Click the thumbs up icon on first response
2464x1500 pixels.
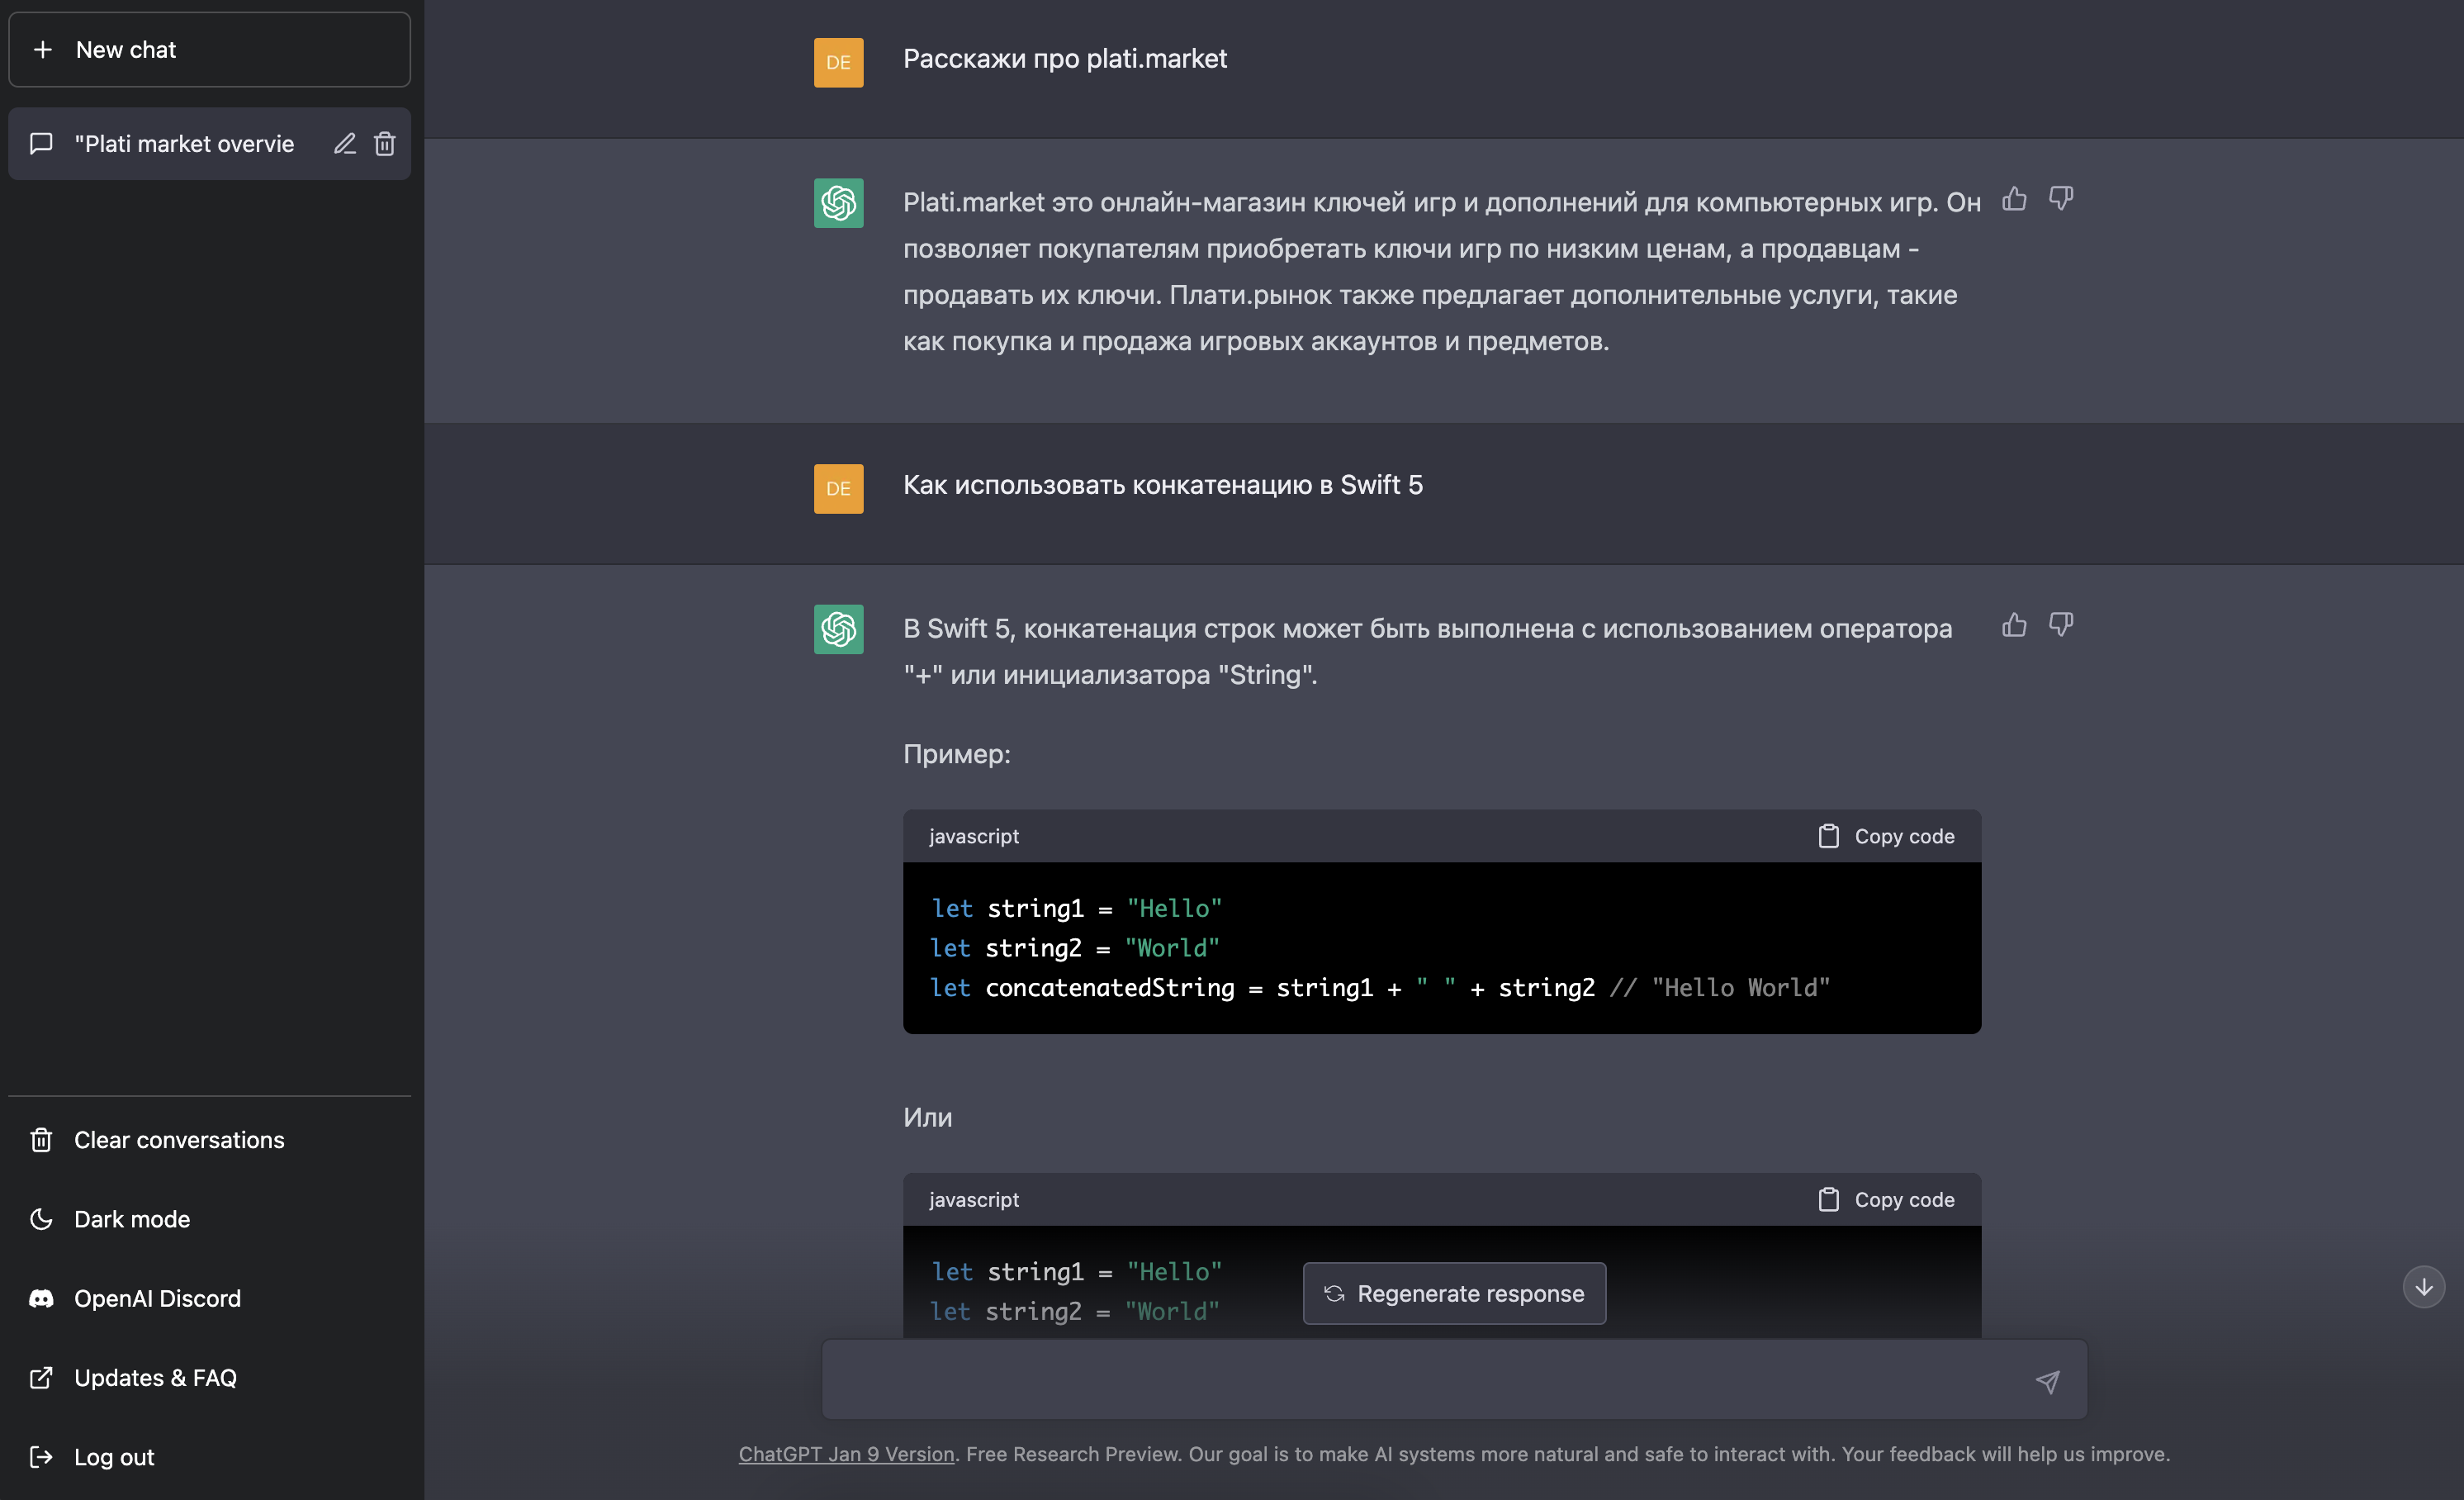pyautogui.click(x=2015, y=199)
